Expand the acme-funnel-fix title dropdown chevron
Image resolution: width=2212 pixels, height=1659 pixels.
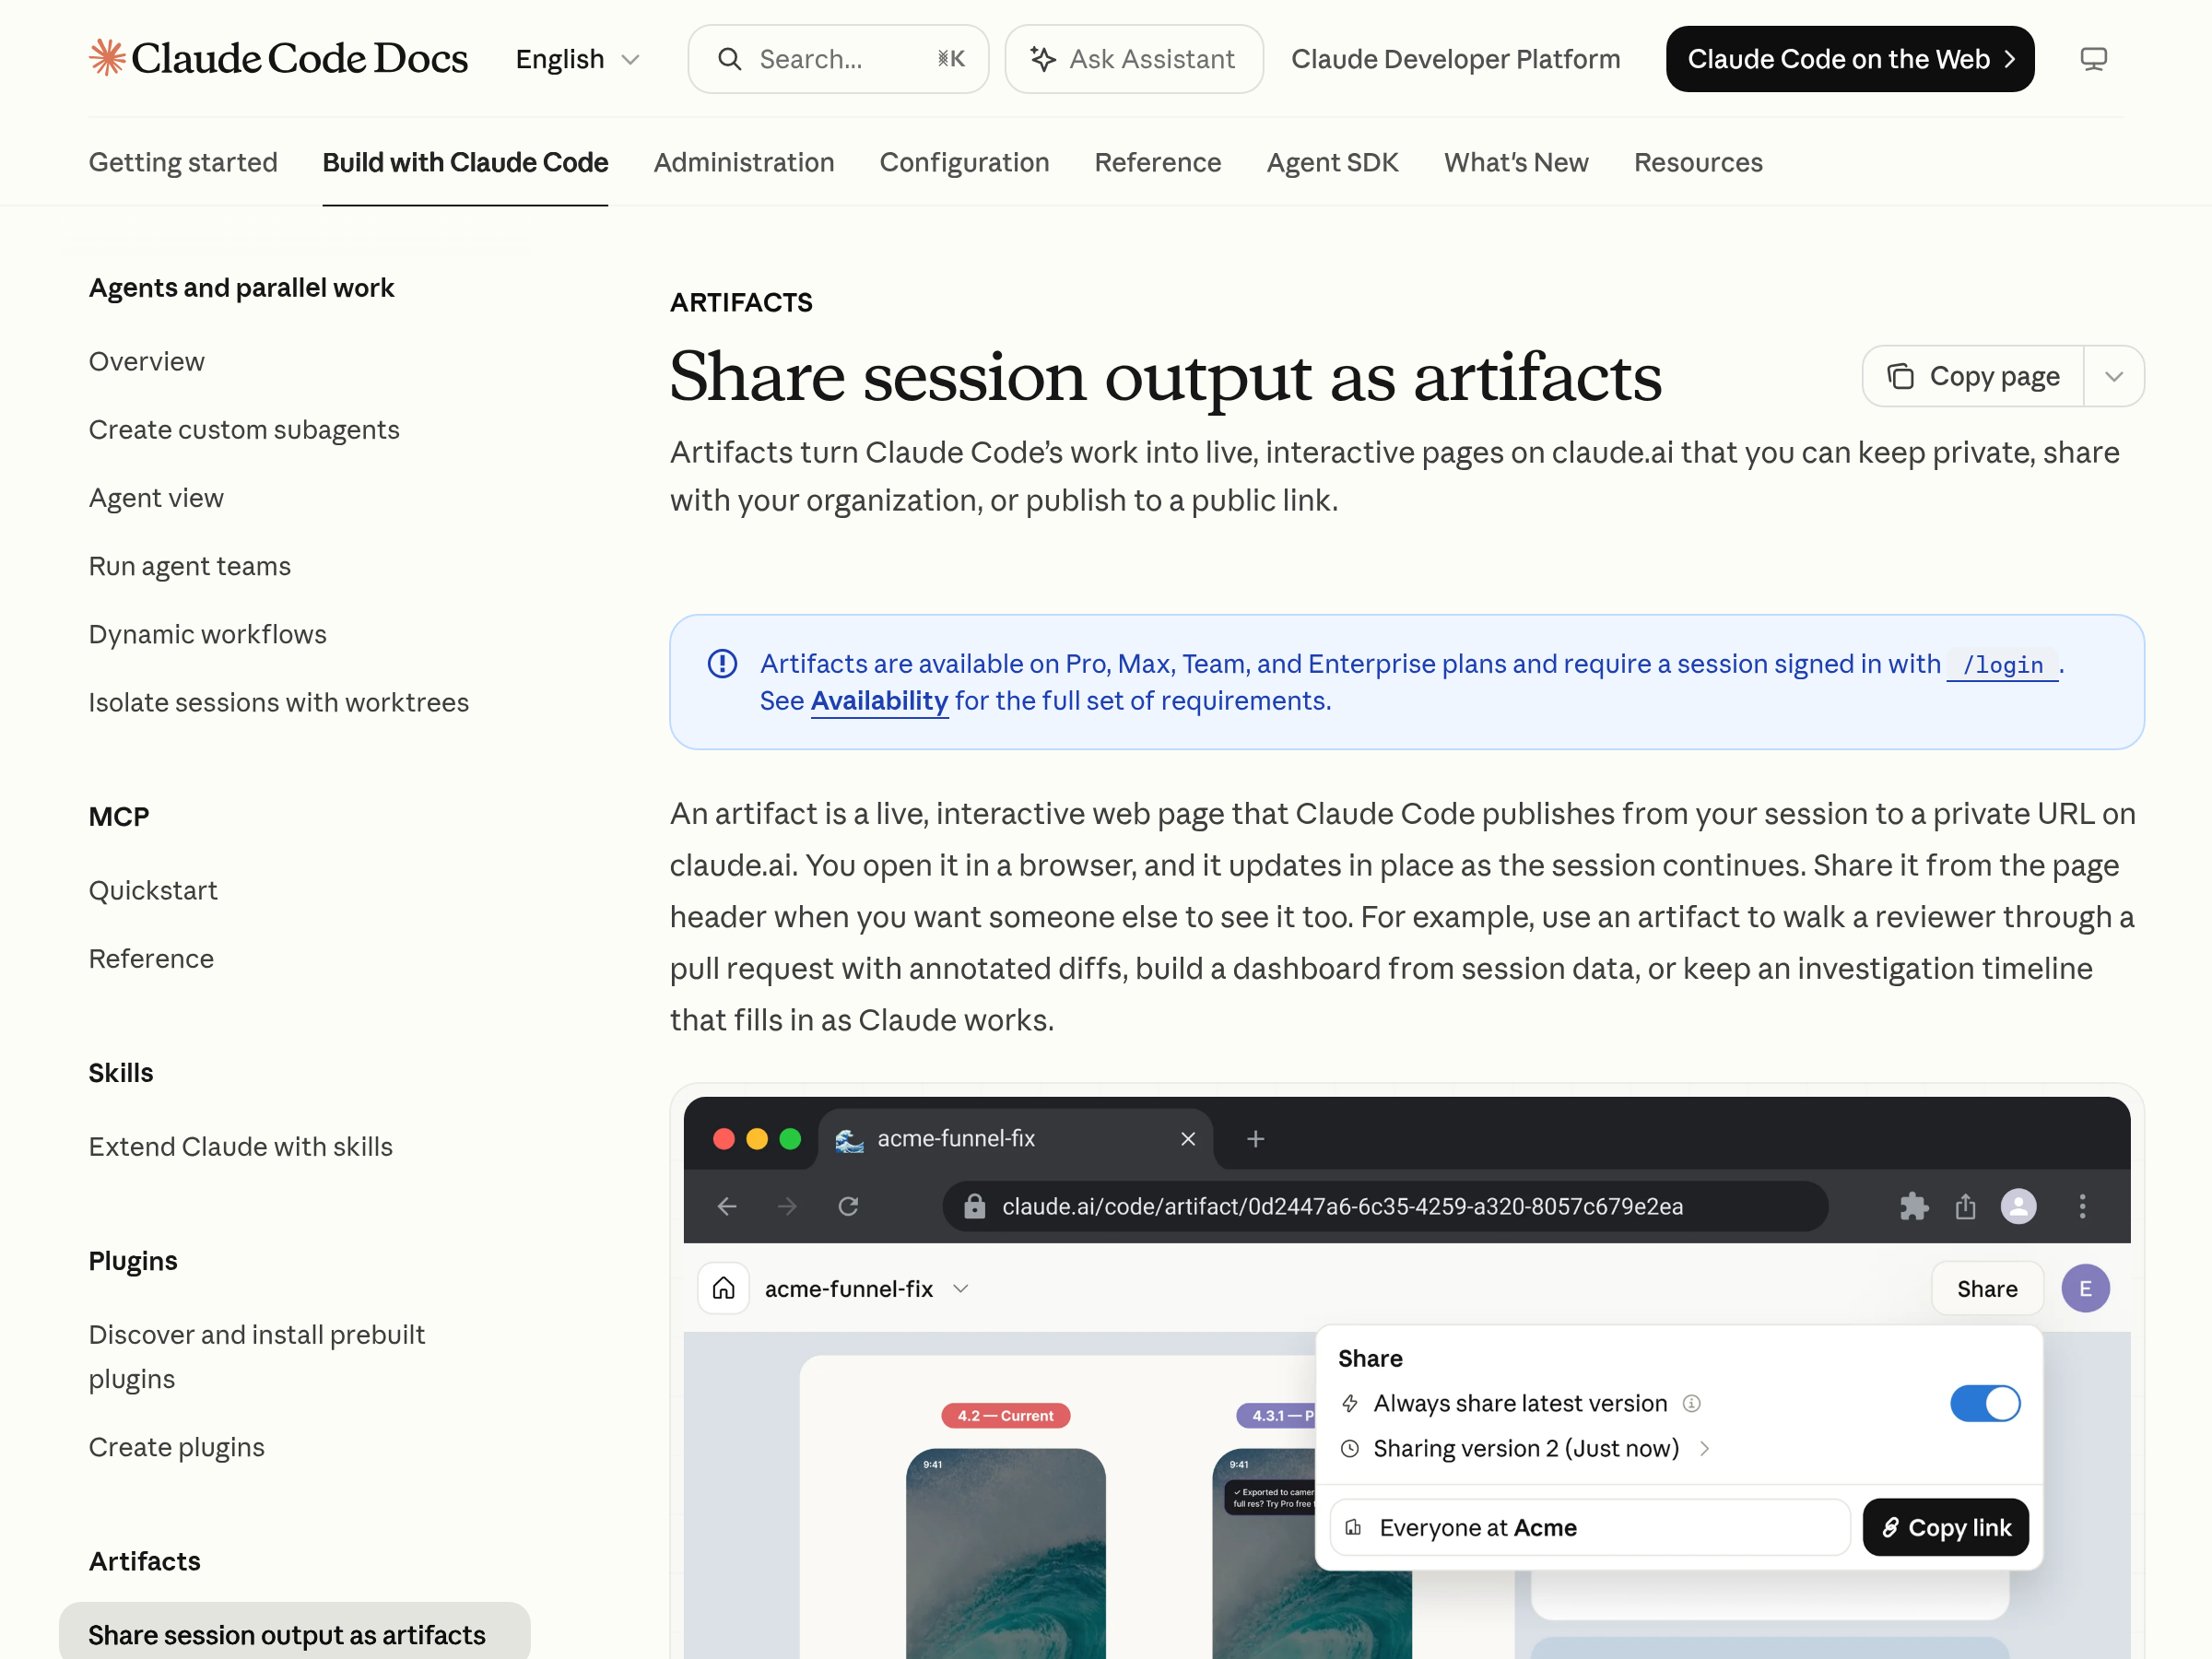961,1289
